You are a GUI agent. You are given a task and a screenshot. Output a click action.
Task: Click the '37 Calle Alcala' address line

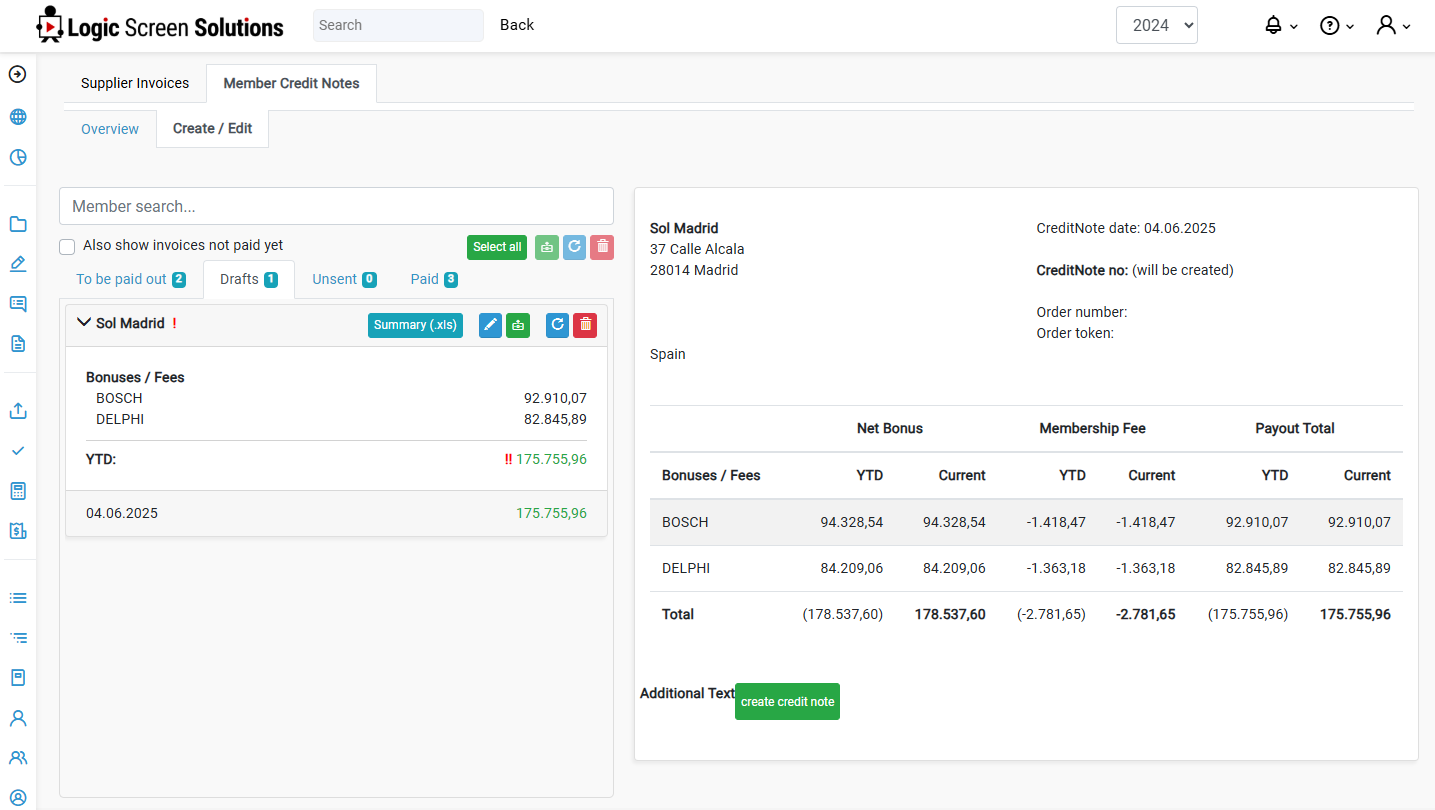(697, 249)
